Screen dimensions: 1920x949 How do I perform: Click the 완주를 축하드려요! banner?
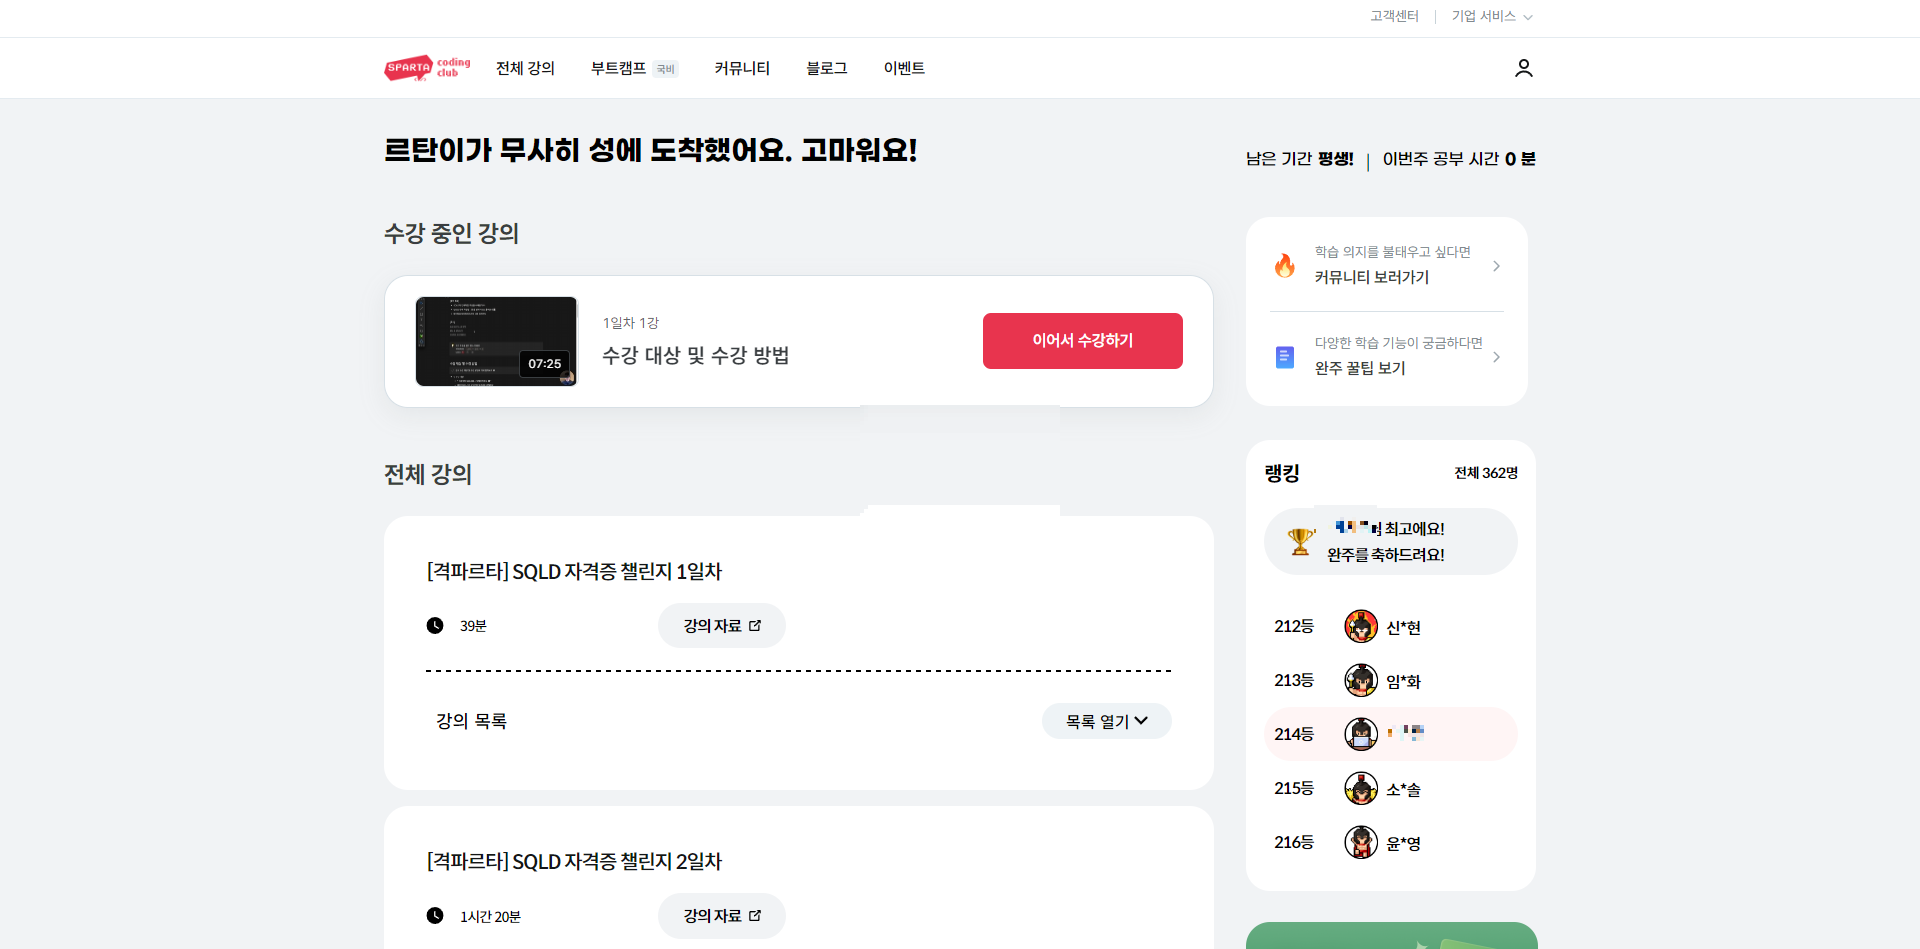tap(1391, 541)
